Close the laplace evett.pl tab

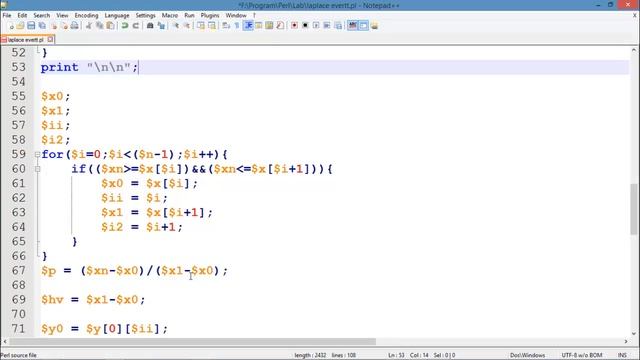50,39
